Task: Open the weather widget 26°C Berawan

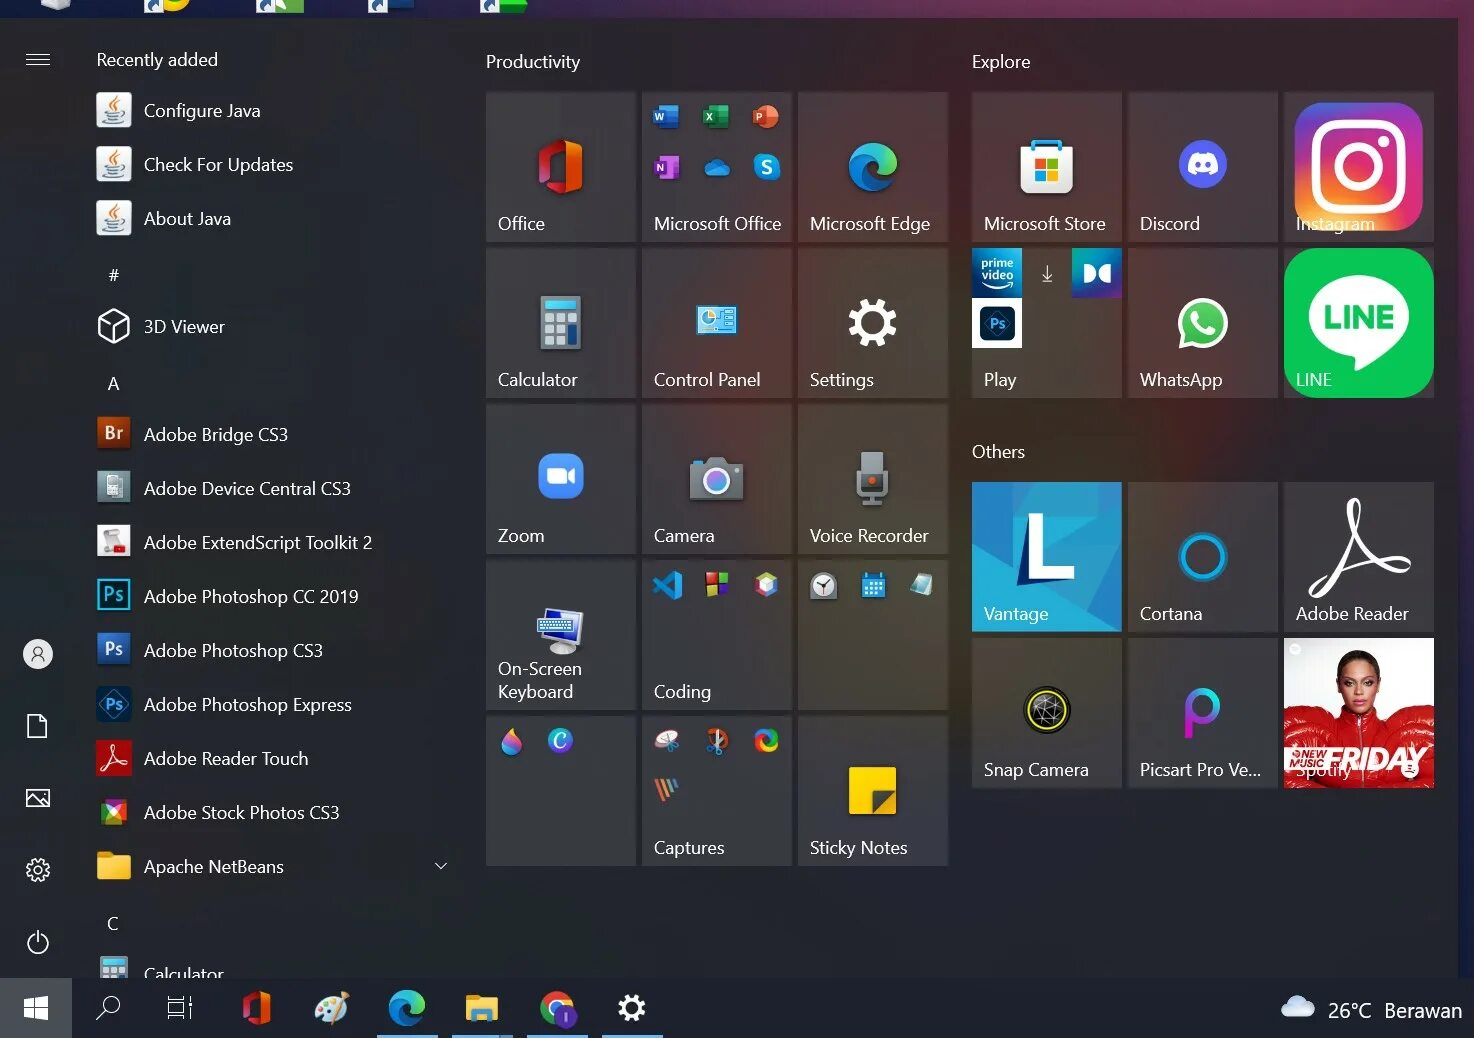Action: point(1371,1009)
